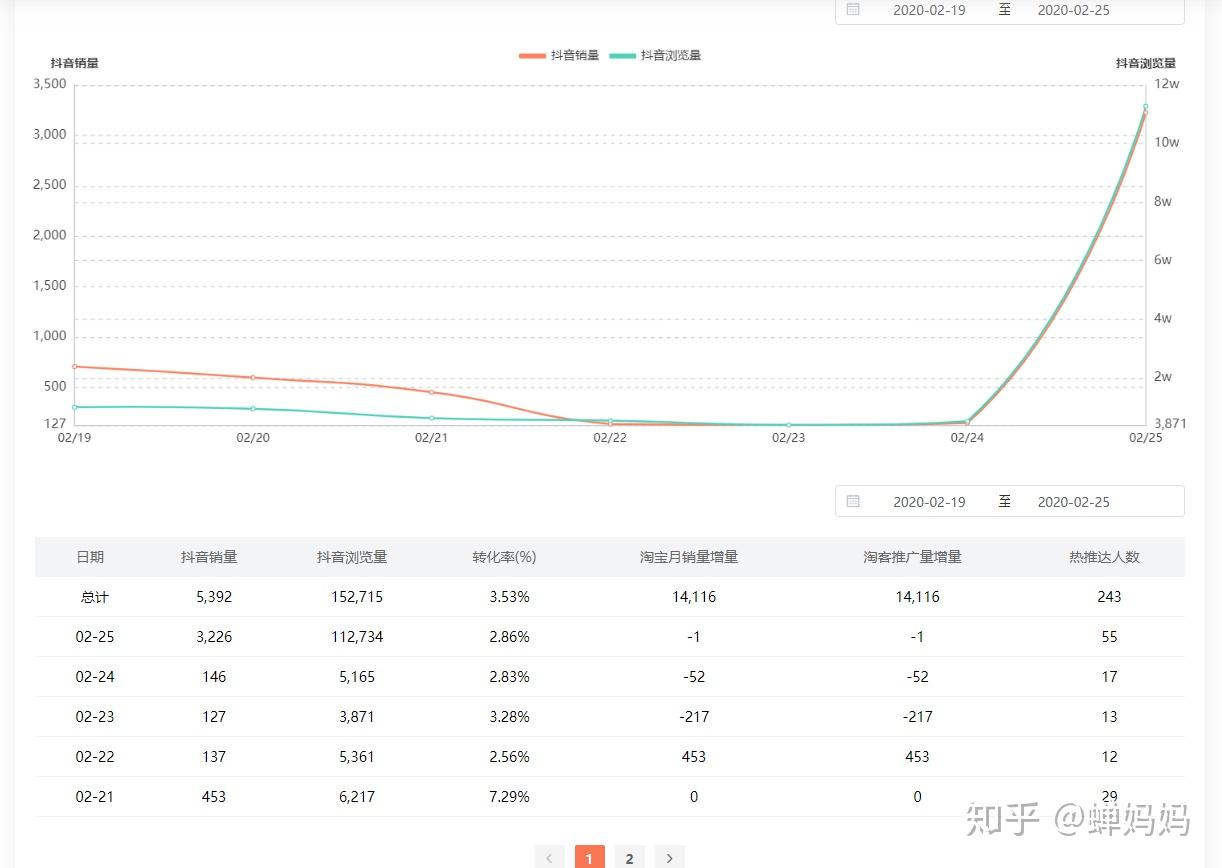
Task: Toggle the 抖音浏览量 legend series
Action: tap(656, 55)
